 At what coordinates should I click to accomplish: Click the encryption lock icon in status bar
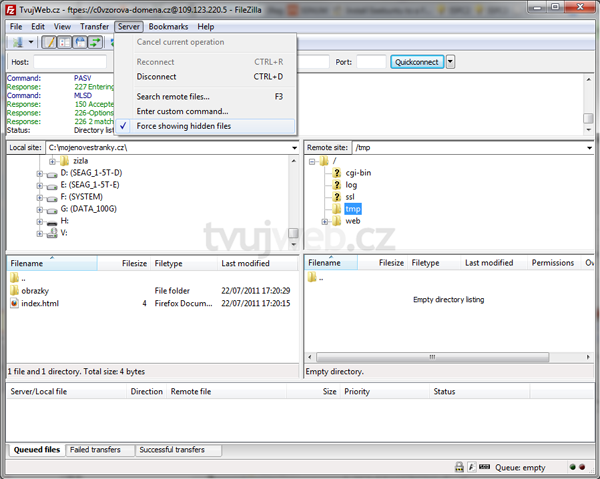pos(459,467)
